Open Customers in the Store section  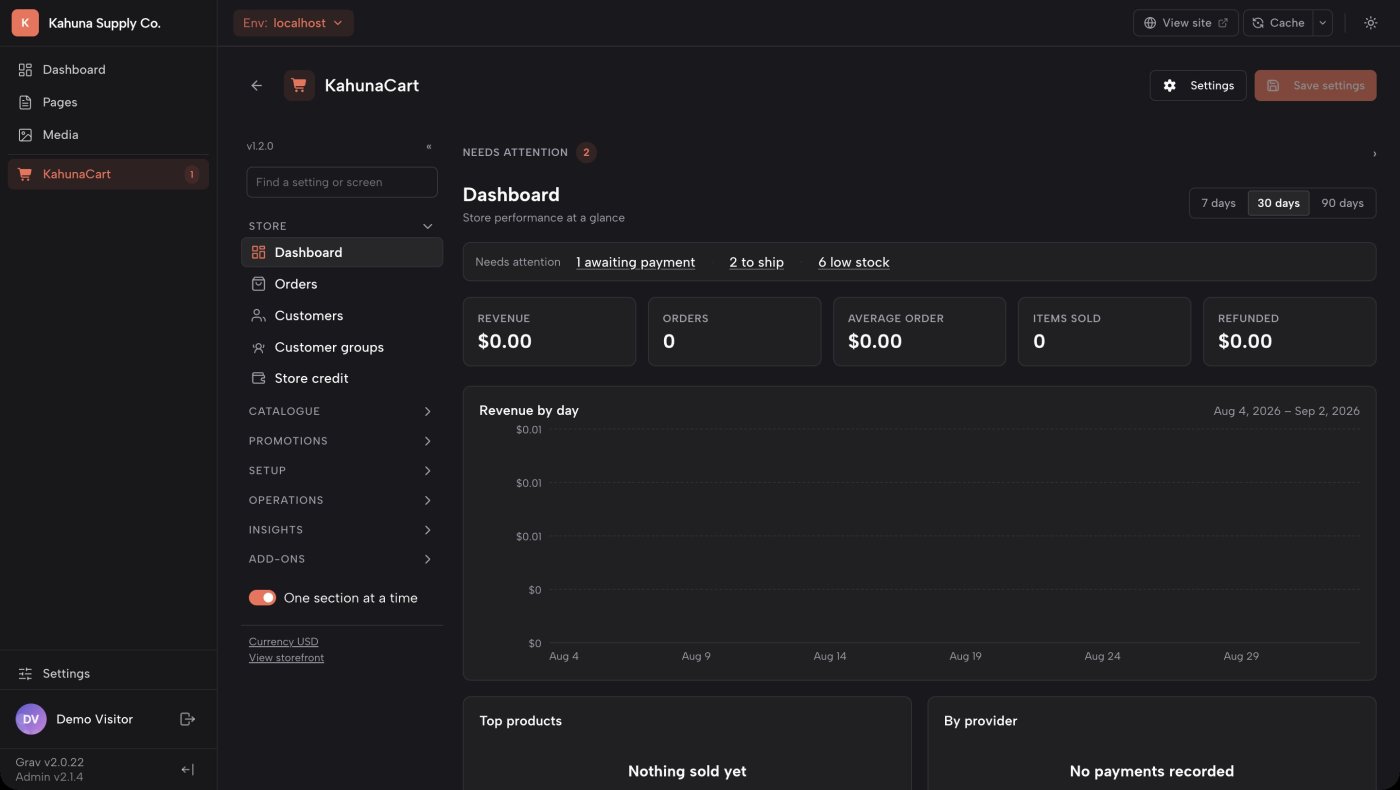[x=342, y=315]
